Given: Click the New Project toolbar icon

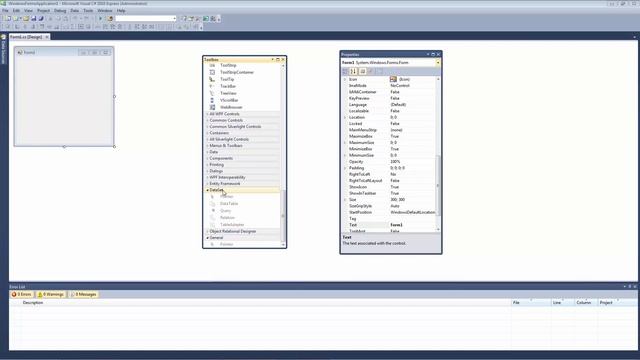Looking at the screenshot, I should click(x=8, y=18).
